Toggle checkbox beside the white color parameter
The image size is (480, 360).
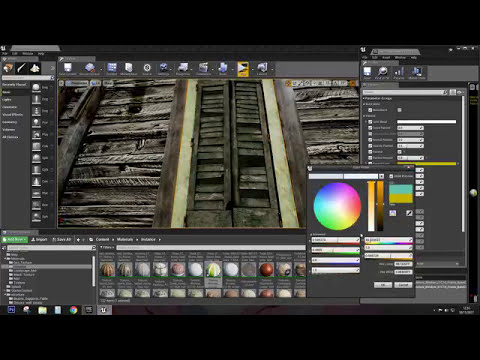370,122
